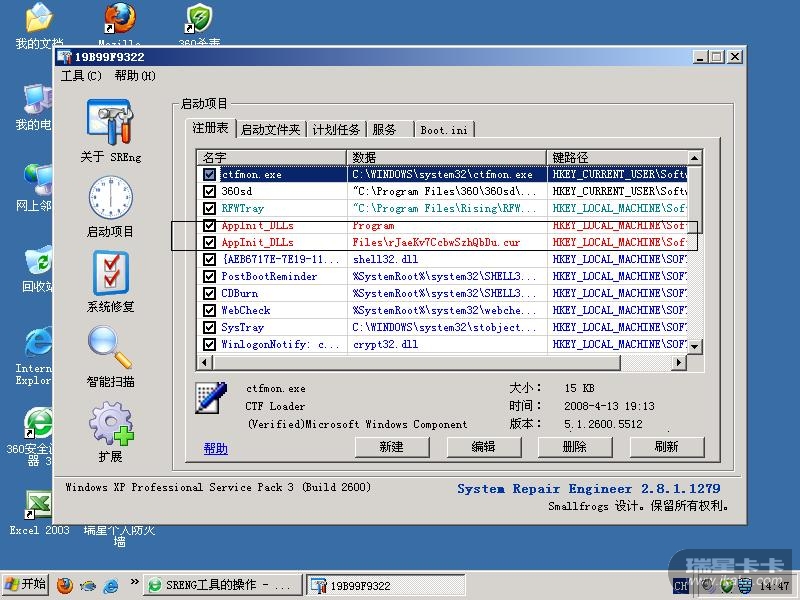The image size is (800, 600).
Task: Open the 工具(C) menu
Action: (81, 76)
